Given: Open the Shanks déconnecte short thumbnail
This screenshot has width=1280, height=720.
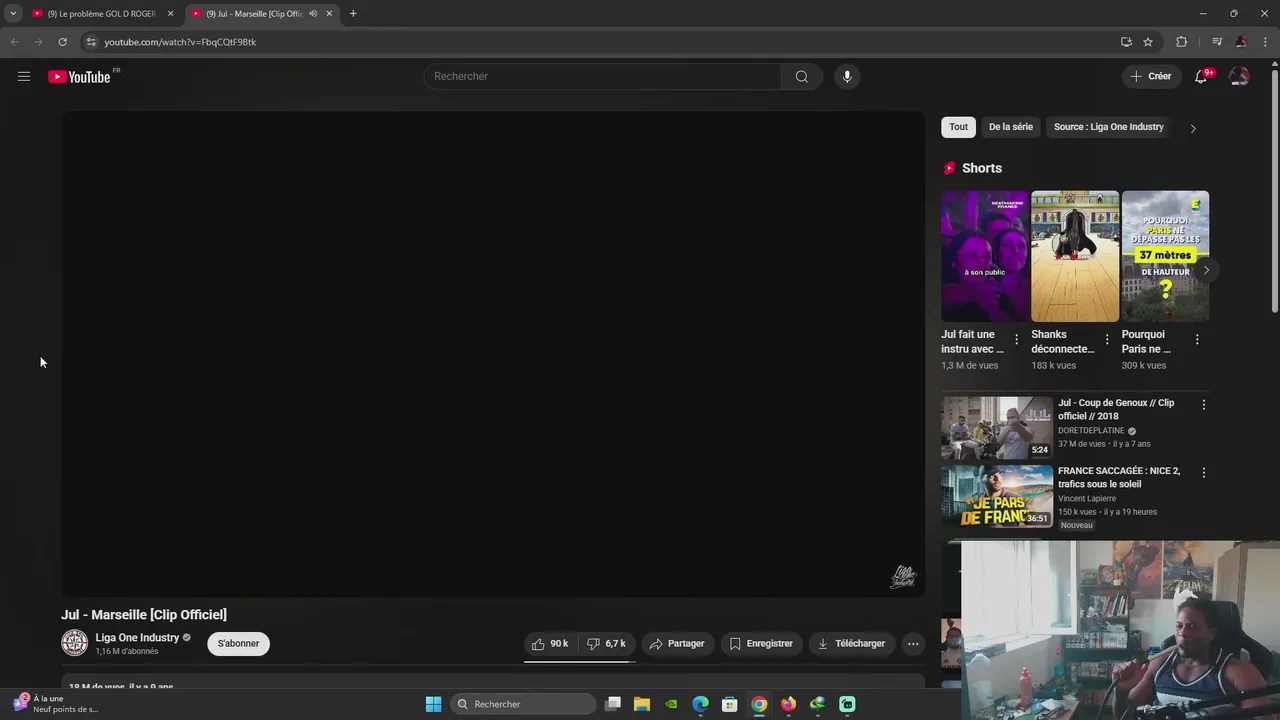Looking at the screenshot, I should tap(1075, 256).
